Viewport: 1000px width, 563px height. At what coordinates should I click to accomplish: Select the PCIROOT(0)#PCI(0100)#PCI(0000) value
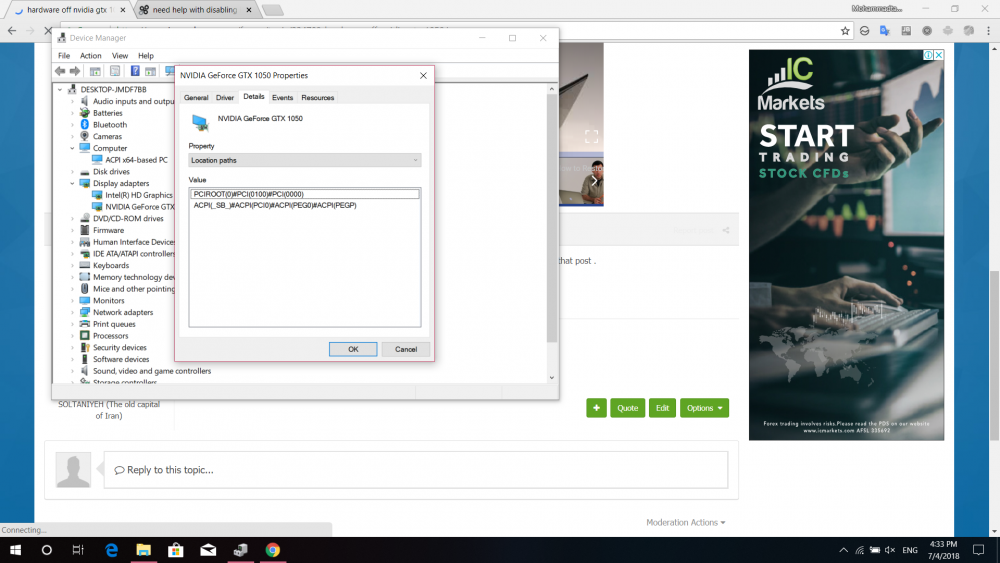[305, 194]
